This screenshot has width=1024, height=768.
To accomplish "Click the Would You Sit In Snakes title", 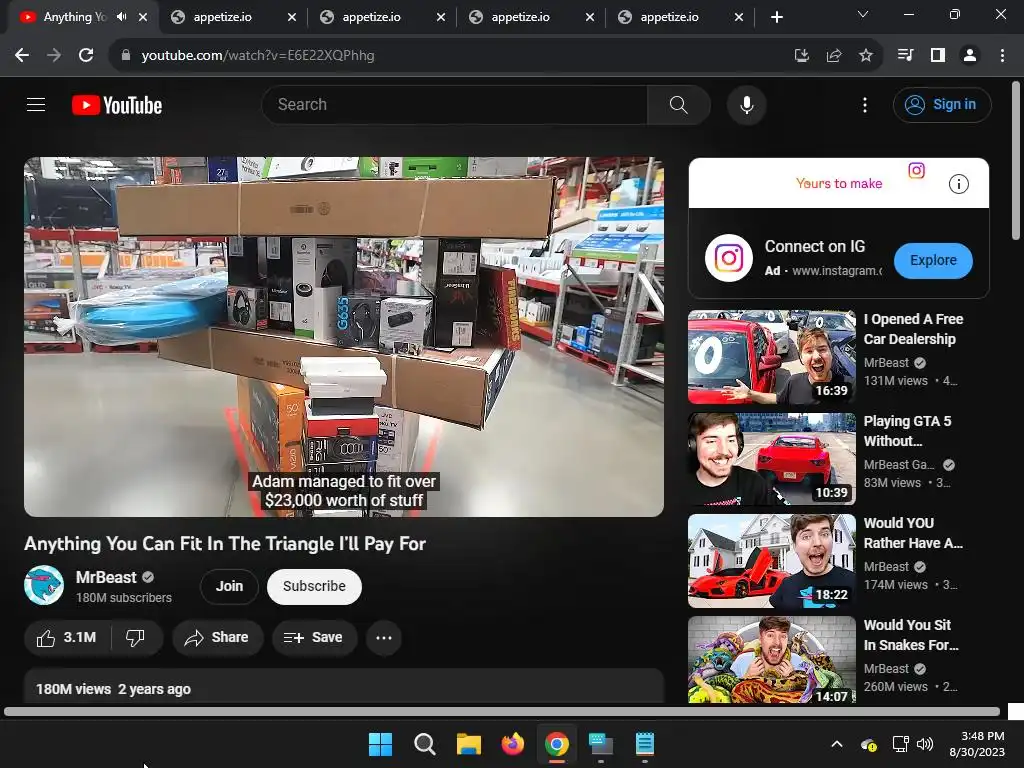I will click(911, 635).
